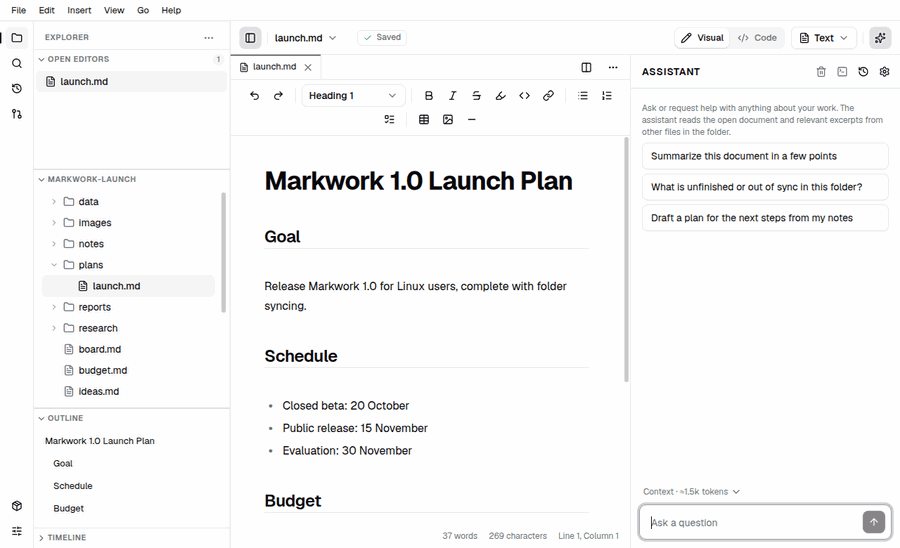900x548 pixels.
Task: Click 'Summarize this document in a few points'
Action: [765, 156]
